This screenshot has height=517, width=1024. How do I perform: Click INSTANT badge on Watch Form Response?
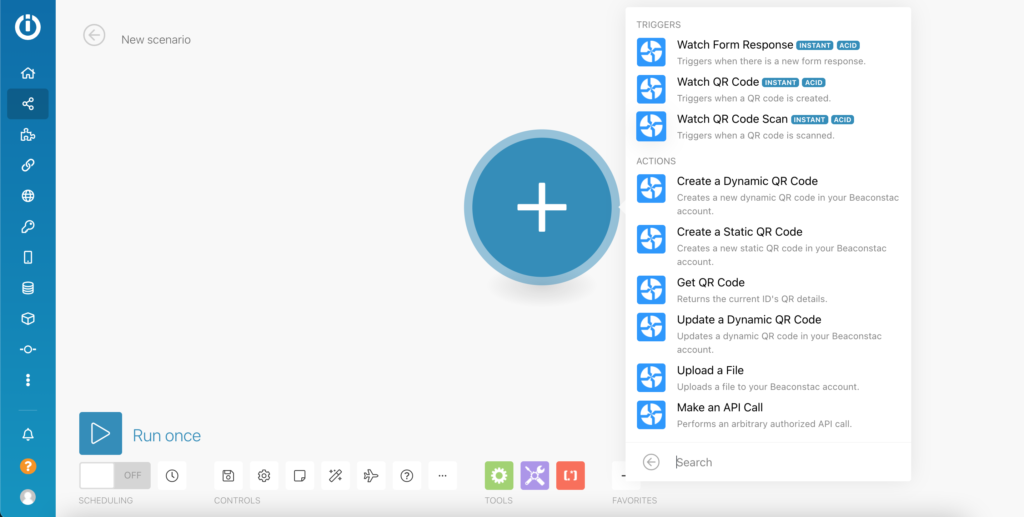(x=814, y=46)
